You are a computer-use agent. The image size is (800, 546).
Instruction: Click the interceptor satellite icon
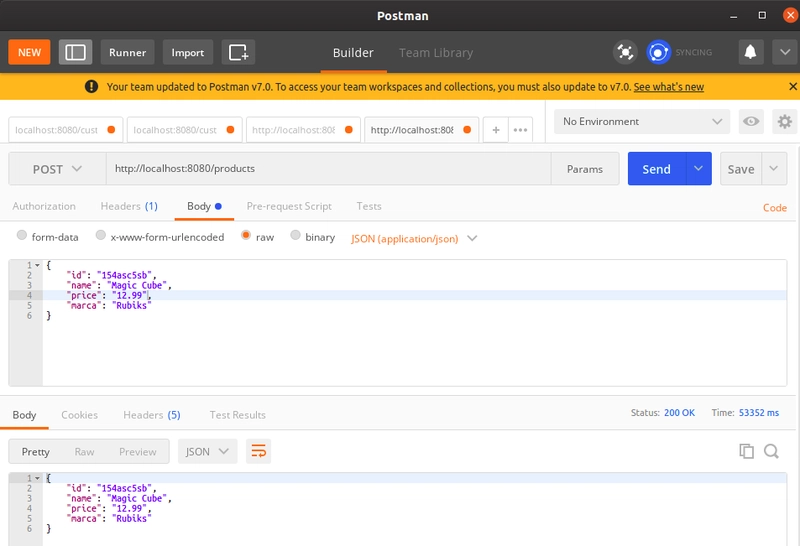point(625,52)
